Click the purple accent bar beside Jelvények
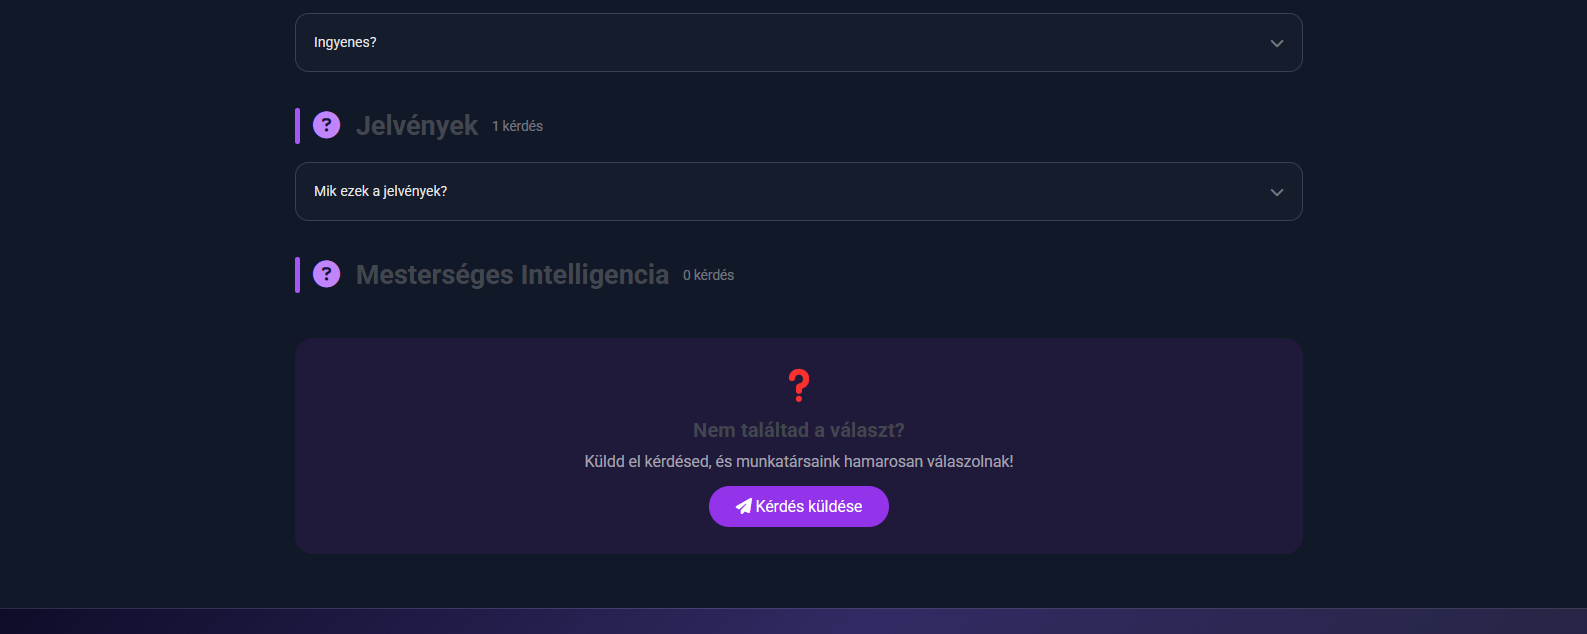The width and height of the screenshot is (1587, 634). pyautogui.click(x=297, y=126)
